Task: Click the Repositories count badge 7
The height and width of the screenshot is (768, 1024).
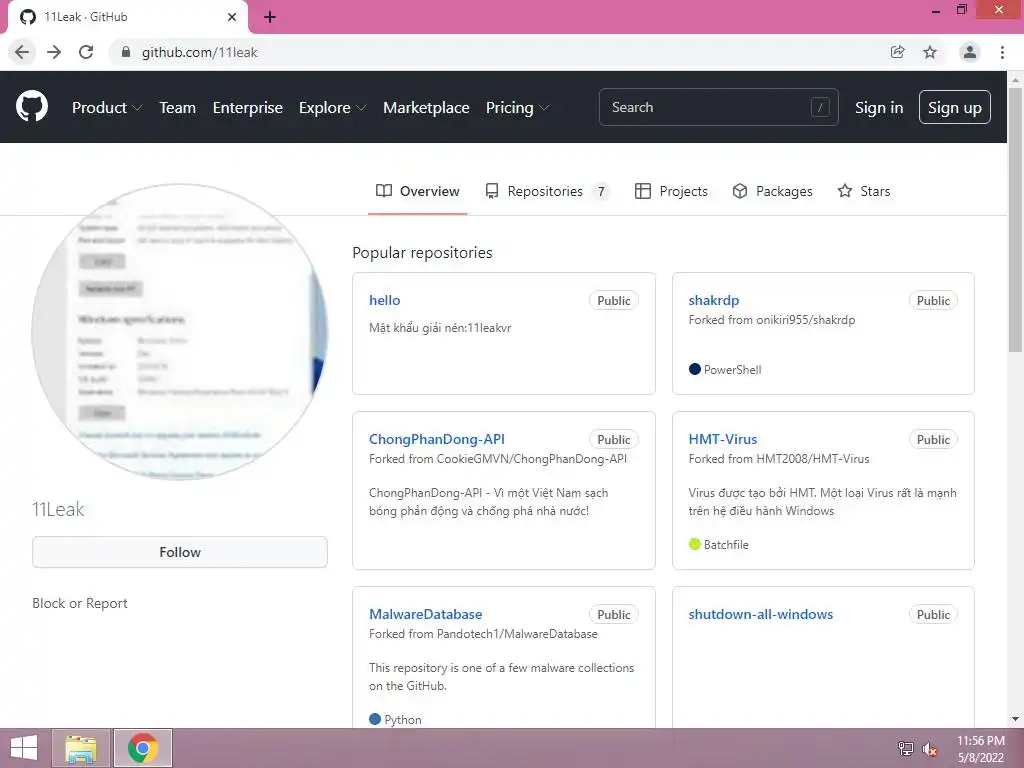Action: point(601,191)
